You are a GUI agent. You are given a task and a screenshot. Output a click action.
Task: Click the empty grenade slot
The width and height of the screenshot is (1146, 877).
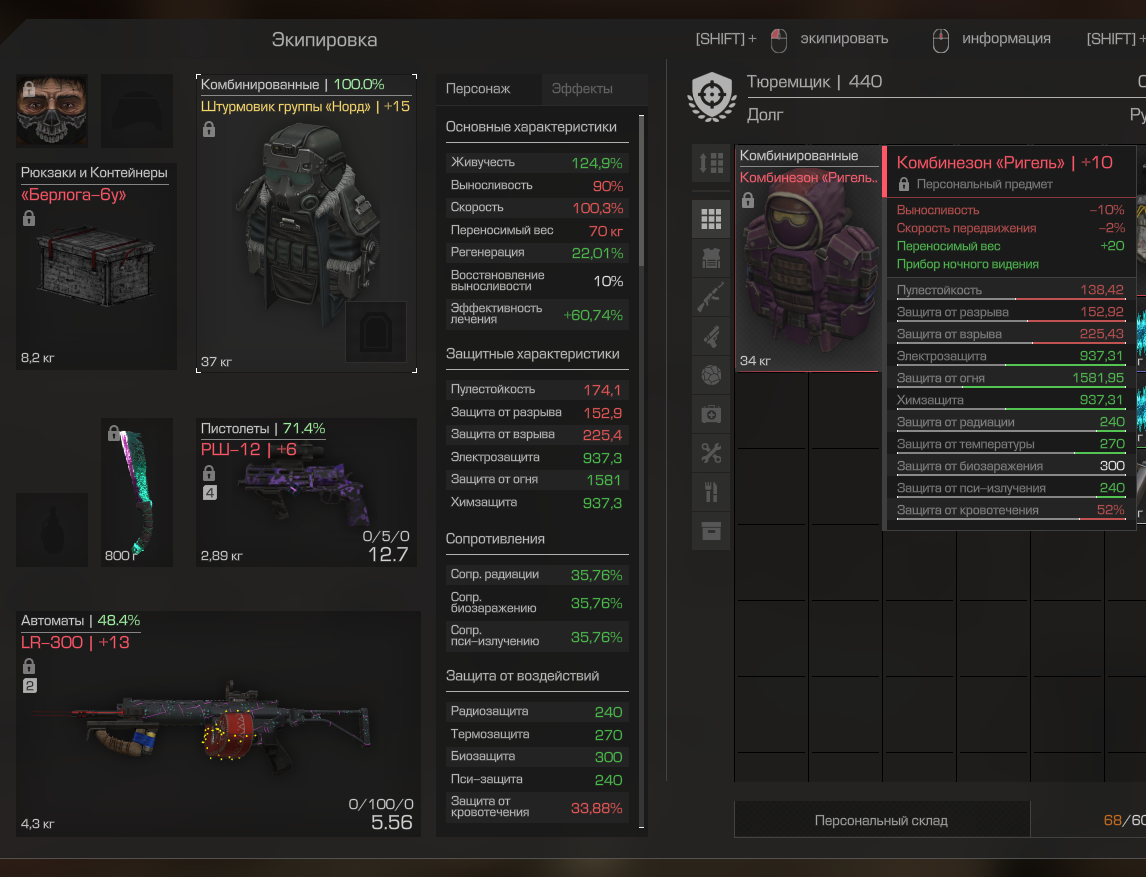point(52,530)
